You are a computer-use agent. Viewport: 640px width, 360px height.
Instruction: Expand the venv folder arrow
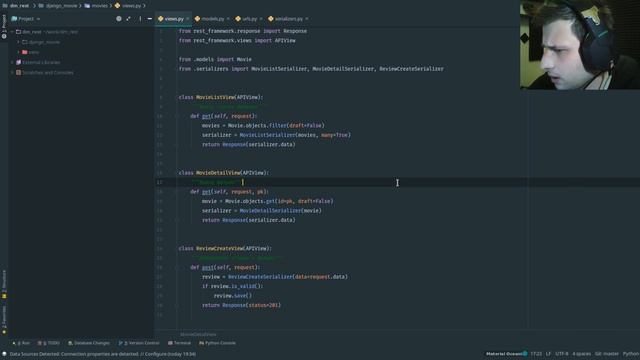pos(18,52)
